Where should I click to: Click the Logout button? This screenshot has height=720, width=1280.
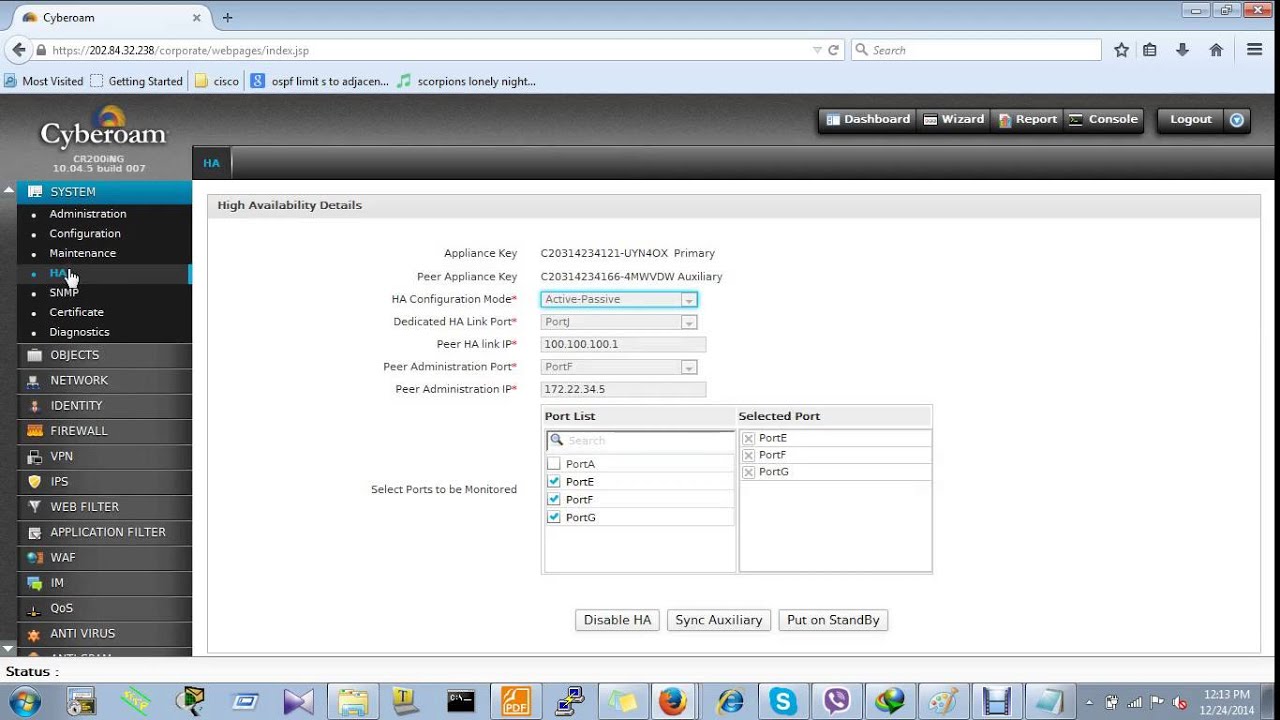[1190, 120]
